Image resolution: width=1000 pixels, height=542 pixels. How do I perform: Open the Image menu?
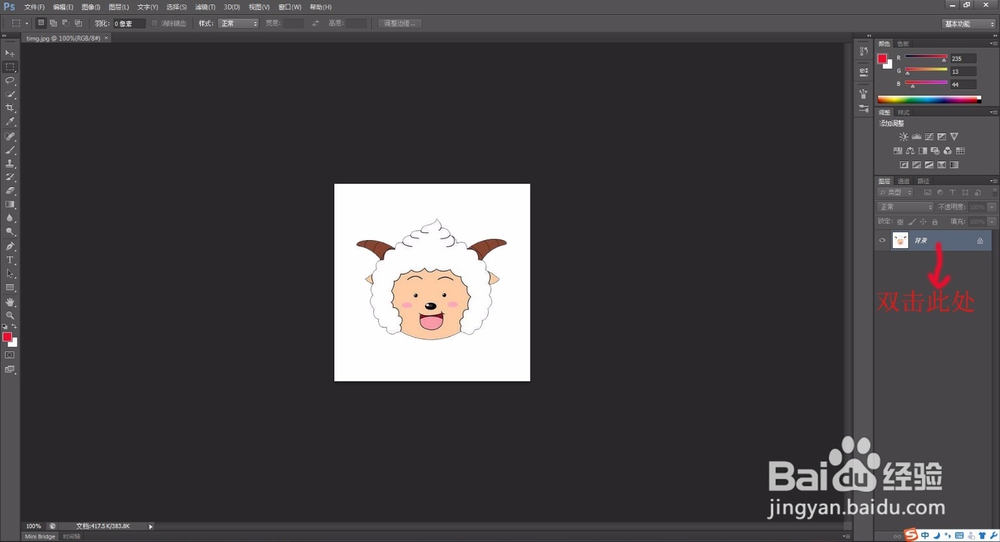tap(91, 7)
